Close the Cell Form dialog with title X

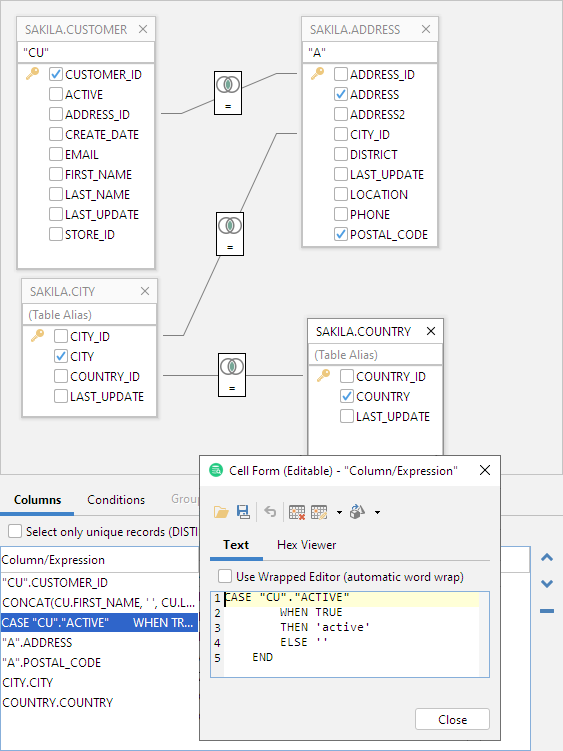click(485, 470)
